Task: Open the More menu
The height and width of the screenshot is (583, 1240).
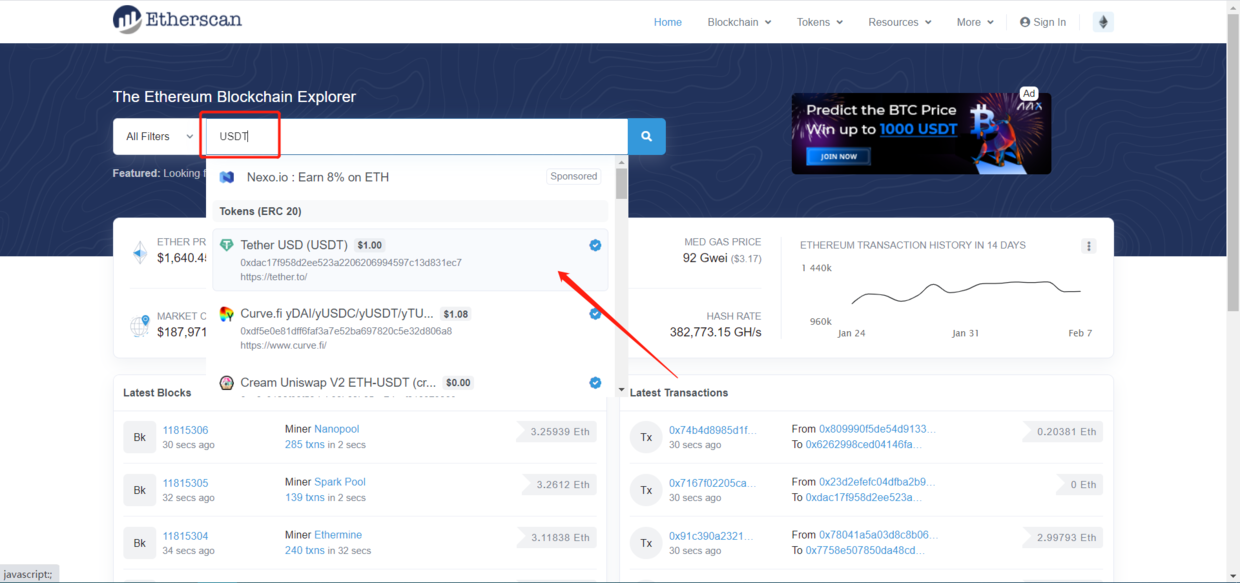Action: pos(975,22)
